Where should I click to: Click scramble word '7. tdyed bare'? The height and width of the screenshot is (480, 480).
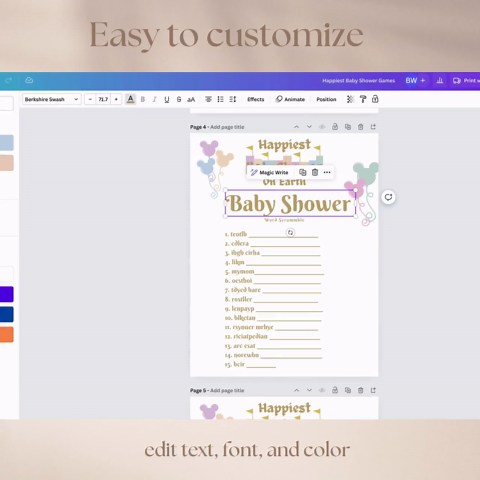[x=243, y=290]
